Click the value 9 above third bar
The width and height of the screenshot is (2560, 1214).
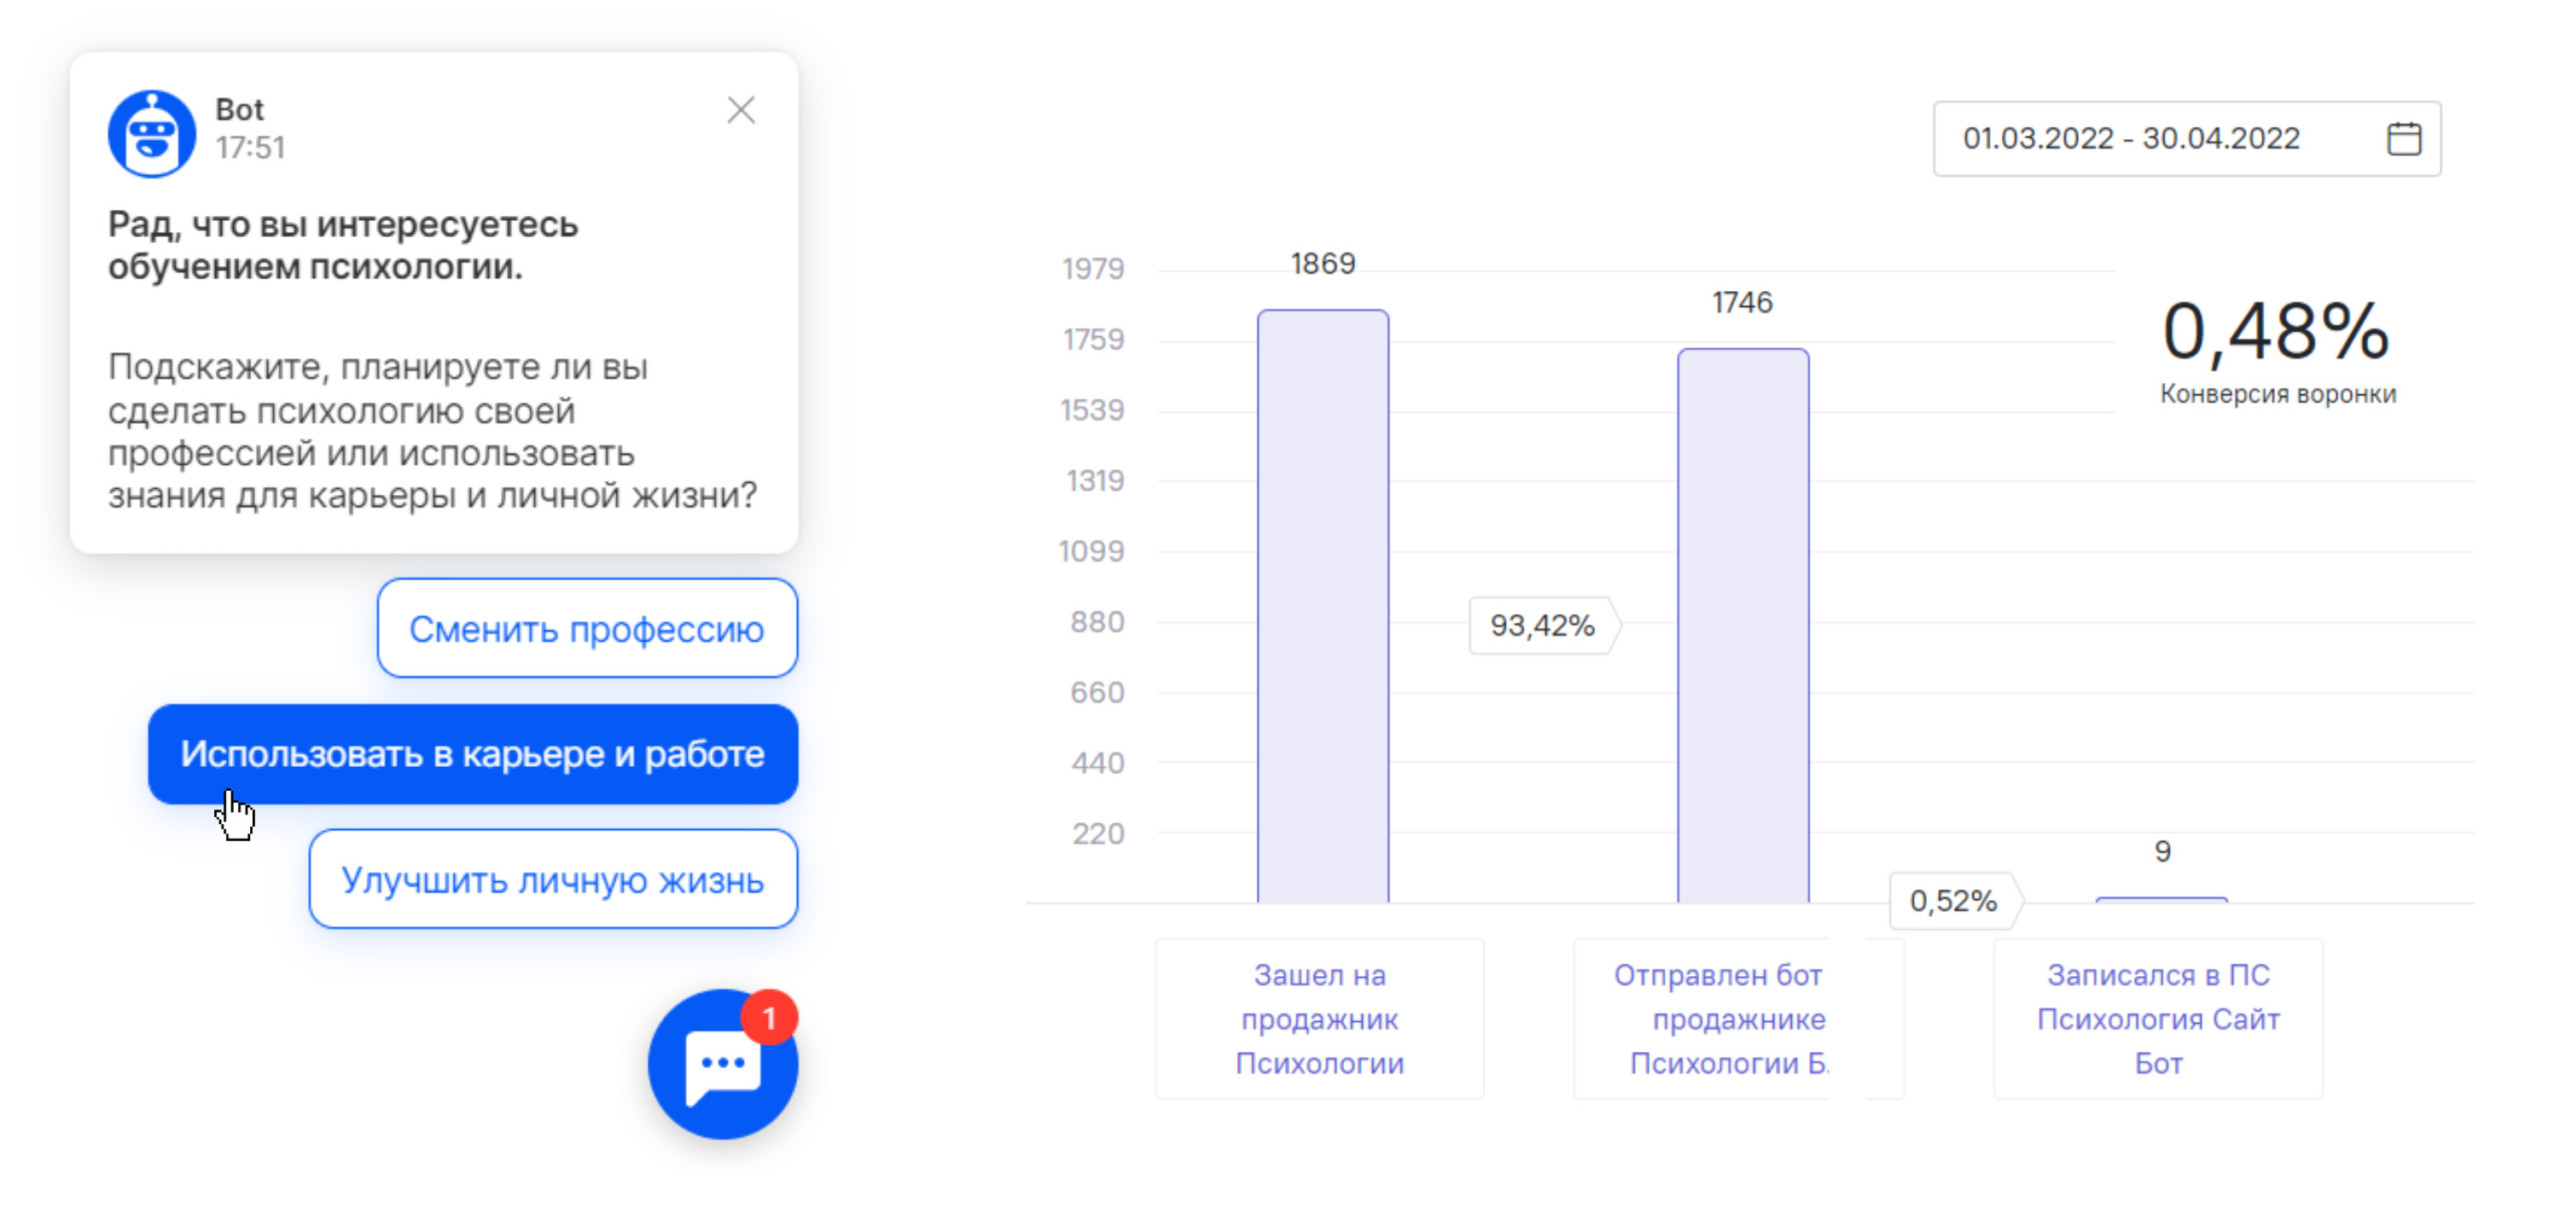[x=2162, y=852]
